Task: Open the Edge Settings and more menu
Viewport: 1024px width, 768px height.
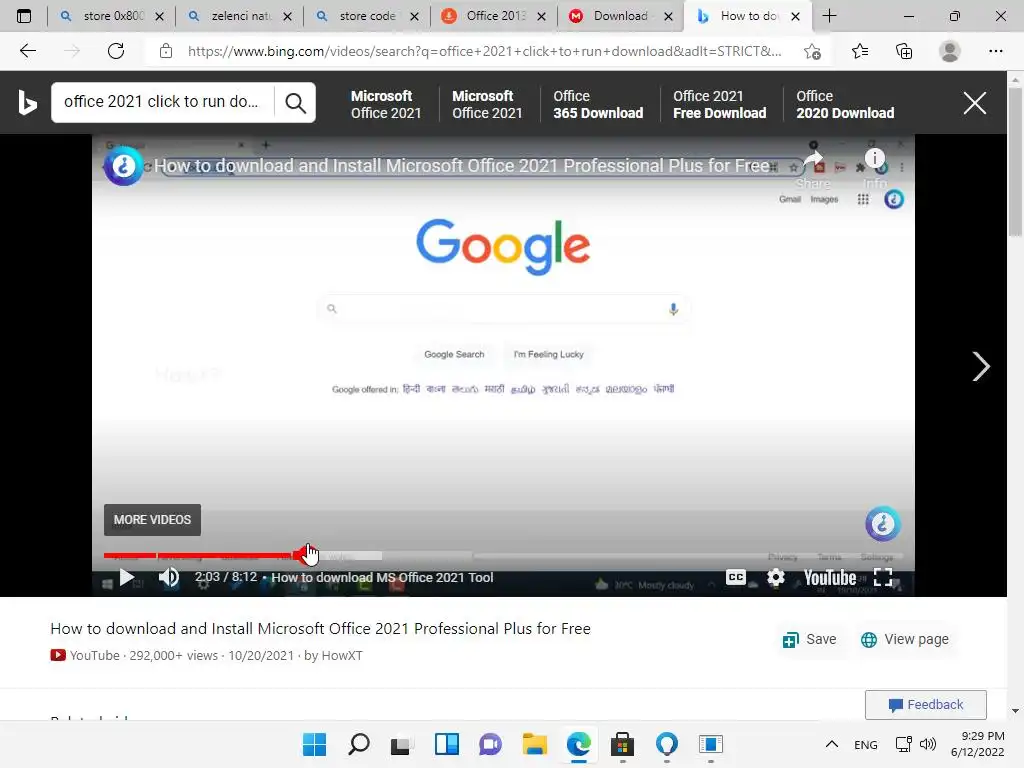Action: click(995, 51)
